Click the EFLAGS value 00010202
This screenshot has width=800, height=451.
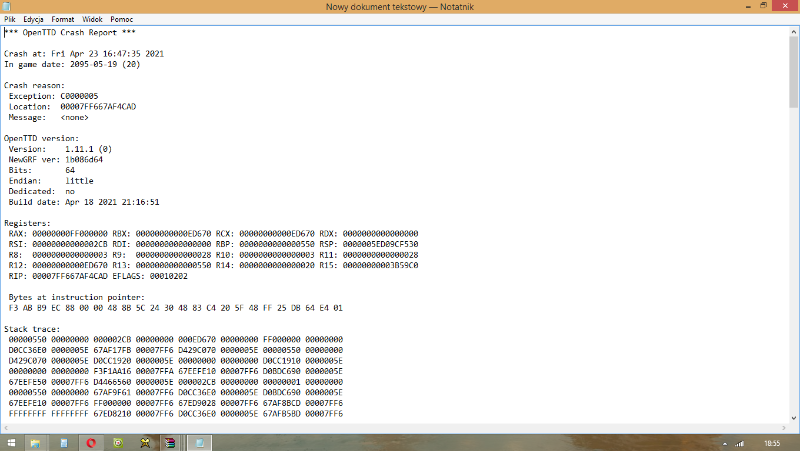coord(168,276)
